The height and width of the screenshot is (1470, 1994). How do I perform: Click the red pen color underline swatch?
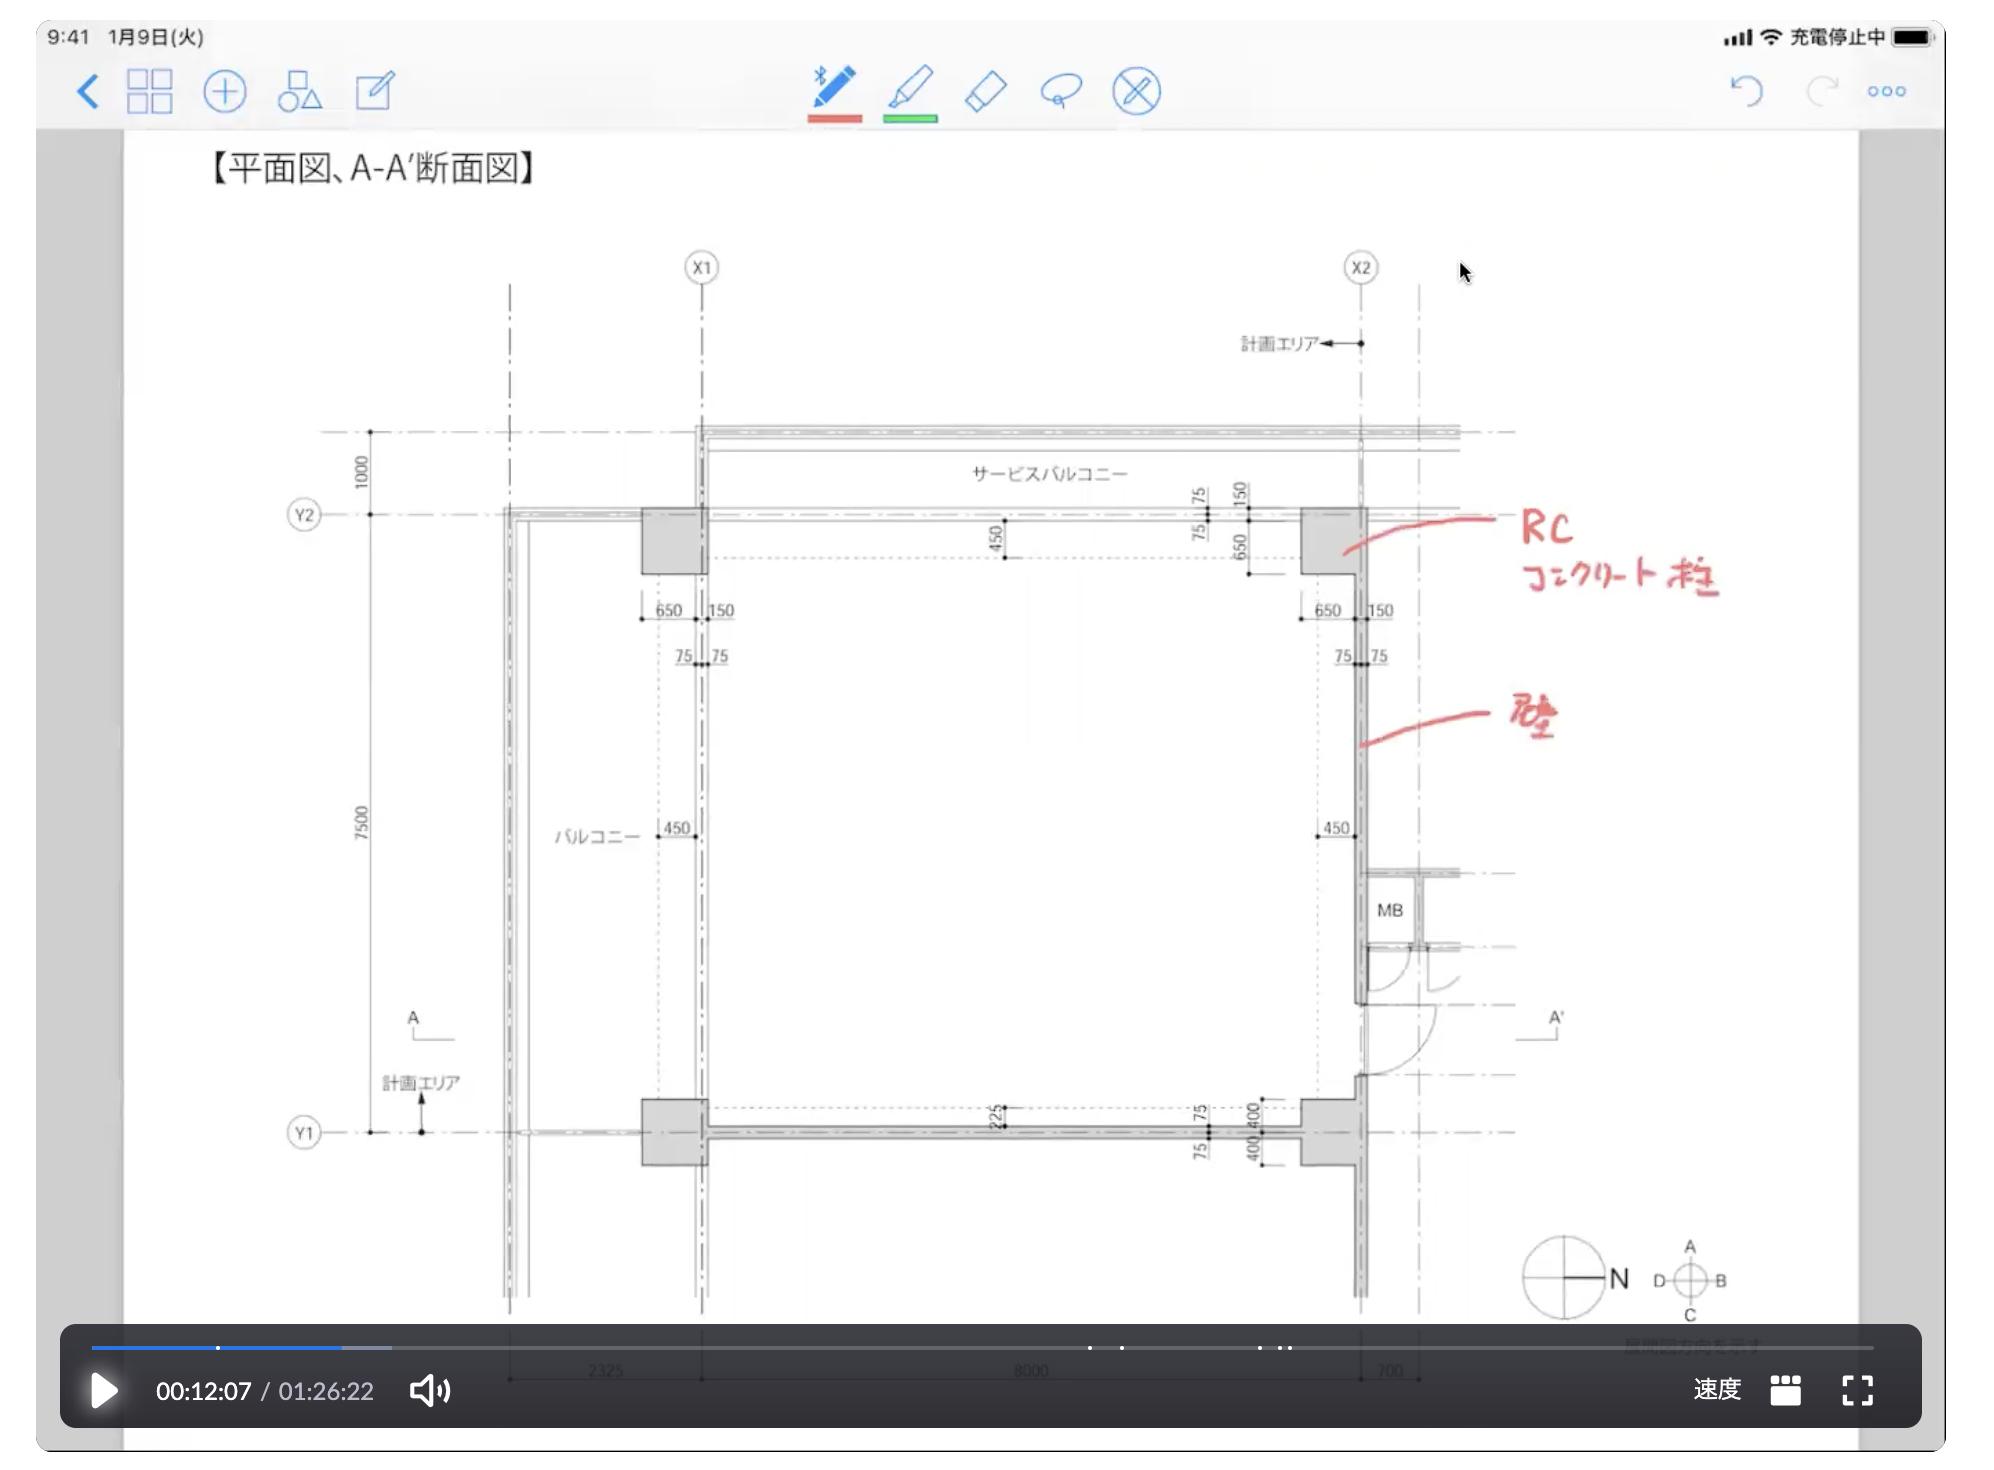click(x=835, y=119)
